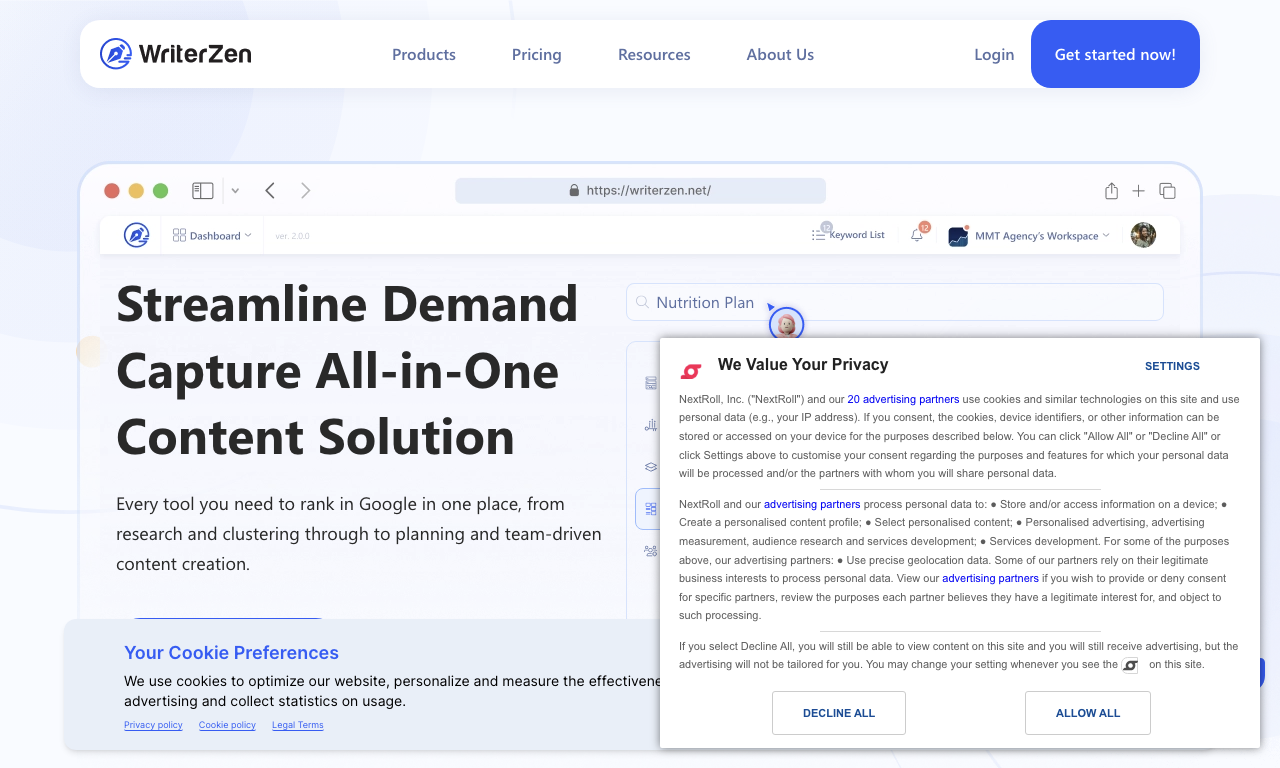The height and width of the screenshot is (768, 1280).
Task: Click the Privacy policy link
Action: pos(153,725)
